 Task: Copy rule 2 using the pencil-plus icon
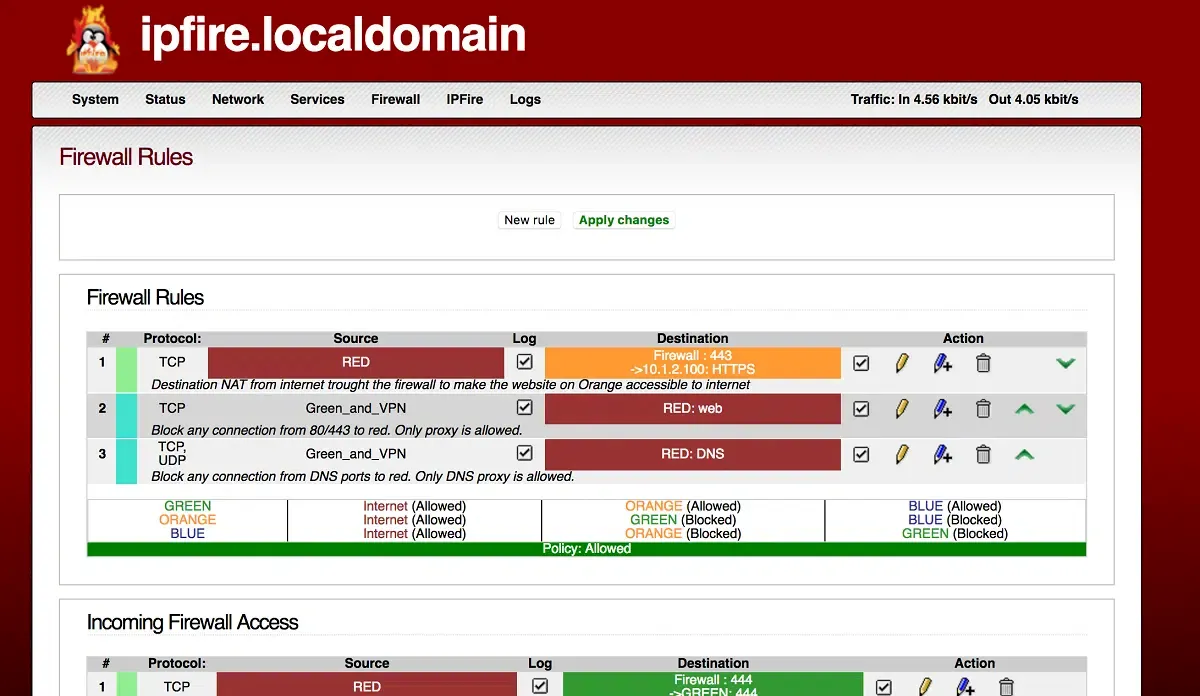click(942, 409)
